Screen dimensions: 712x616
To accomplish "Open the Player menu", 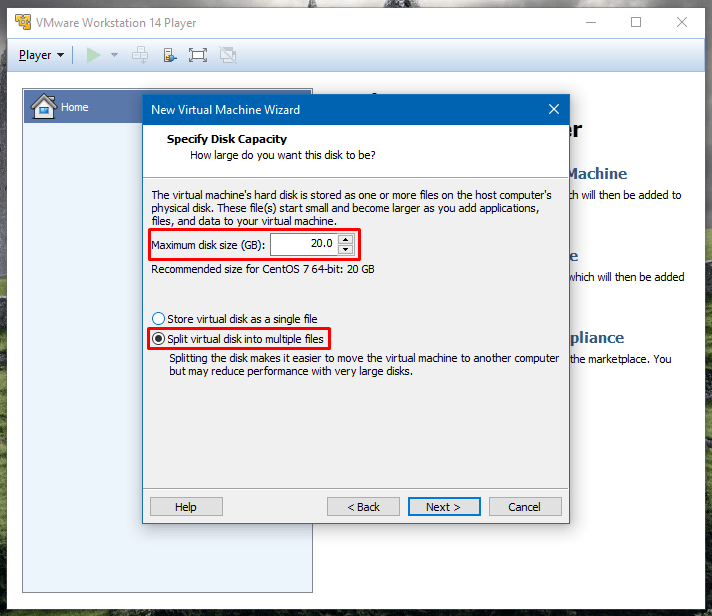I will coord(41,55).
